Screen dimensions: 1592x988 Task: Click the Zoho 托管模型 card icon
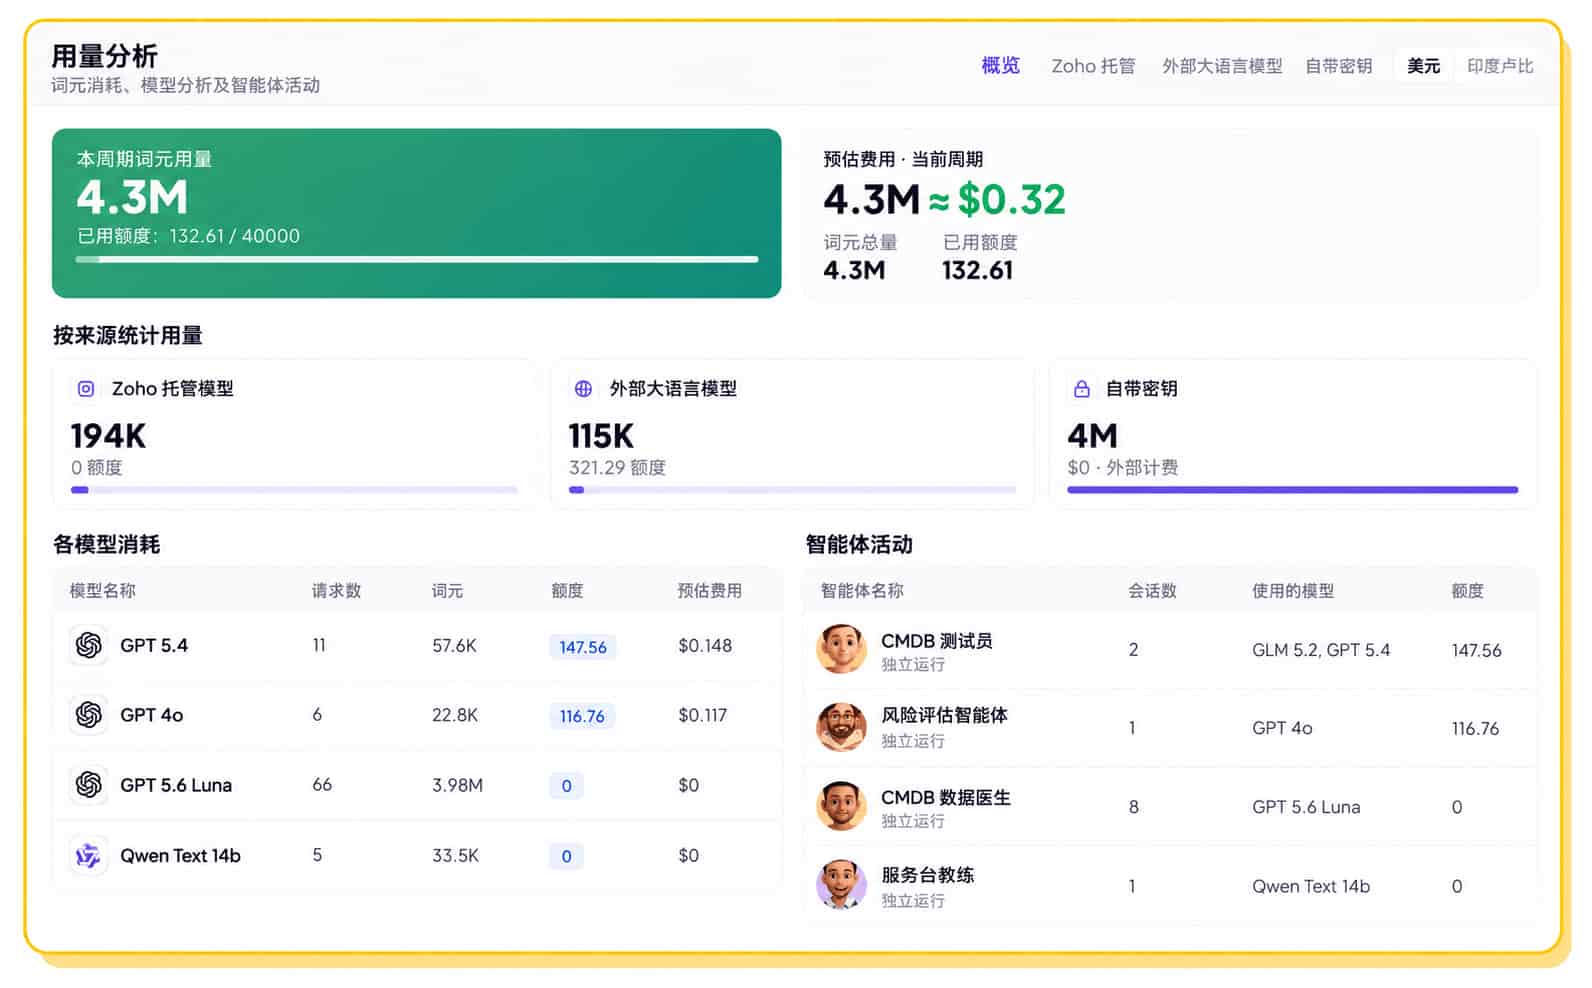86,389
